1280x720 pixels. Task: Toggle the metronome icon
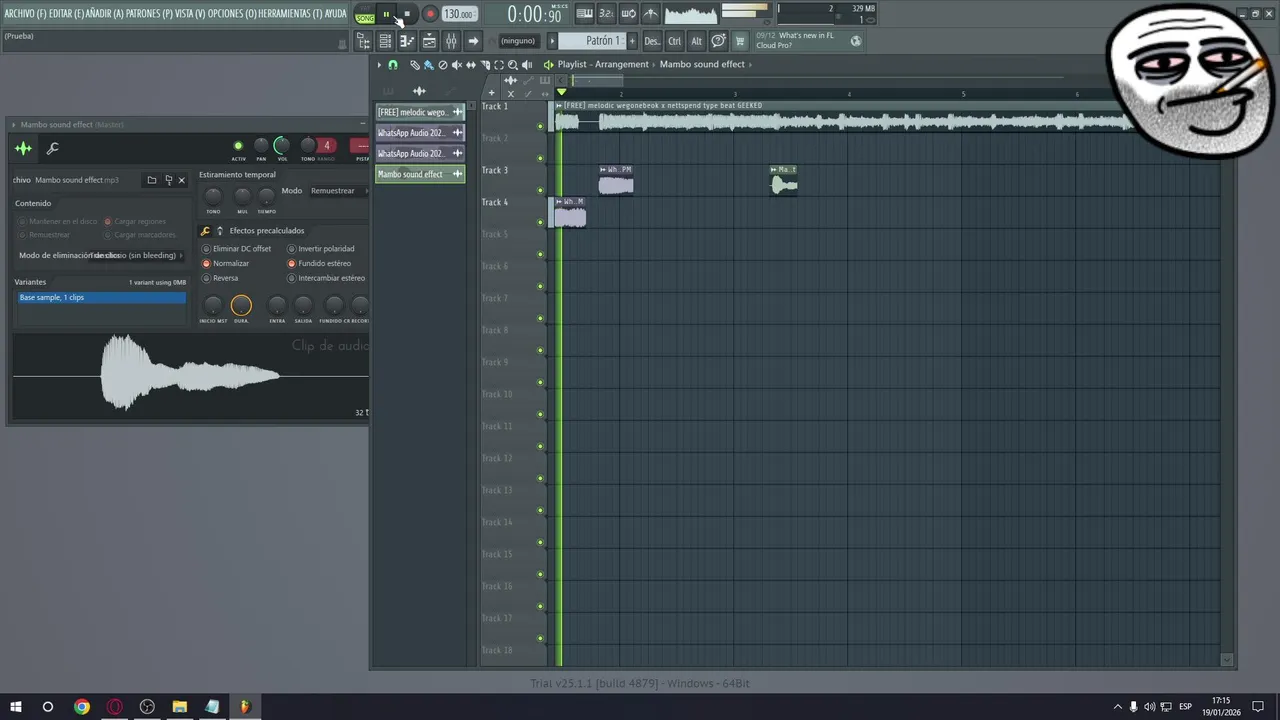[651, 14]
